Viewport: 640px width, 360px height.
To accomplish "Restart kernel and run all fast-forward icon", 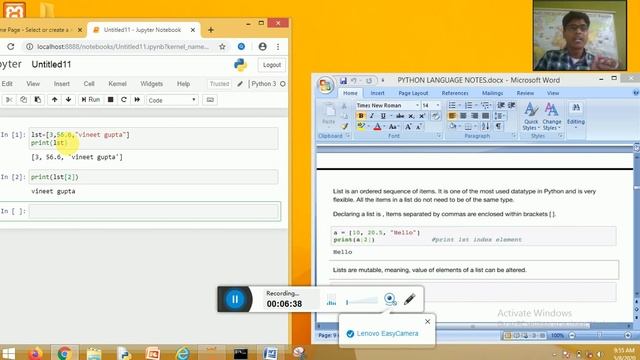I will coord(137,100).
